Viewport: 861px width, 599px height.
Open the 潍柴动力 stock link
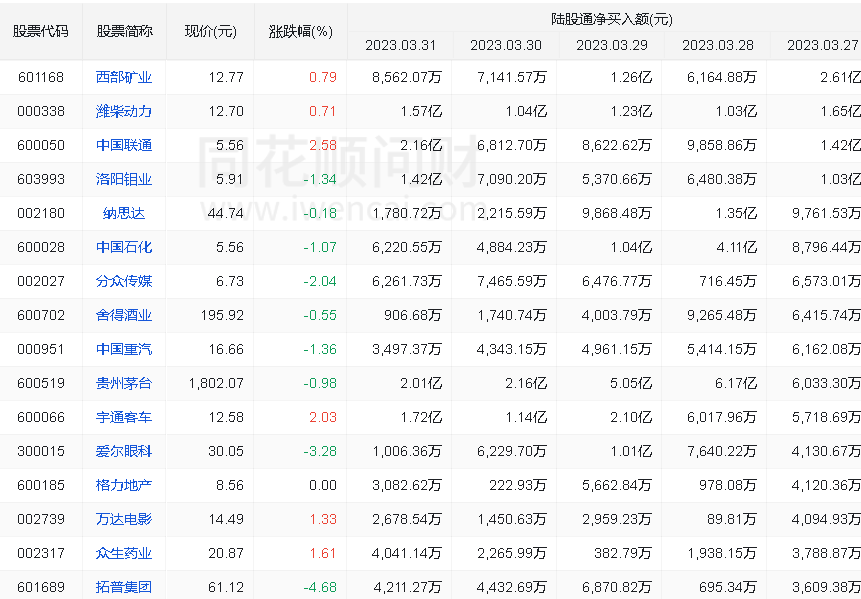124,111
